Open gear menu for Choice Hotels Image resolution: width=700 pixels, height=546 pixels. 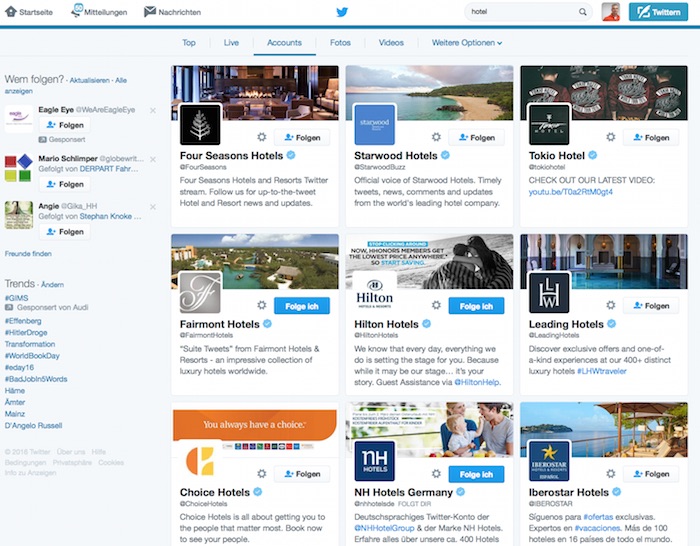point(262,474)
